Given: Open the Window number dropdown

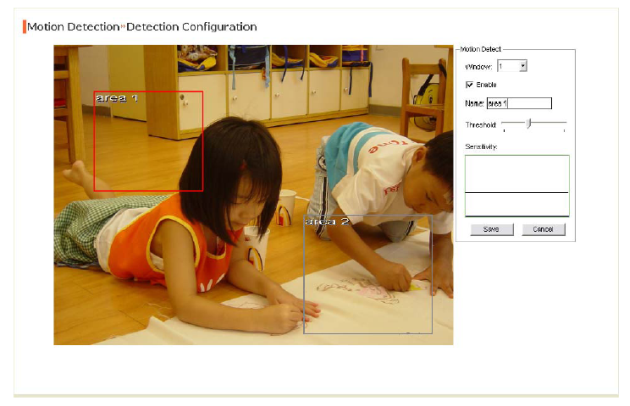Looking at the screenshot, I should [522, 66].
